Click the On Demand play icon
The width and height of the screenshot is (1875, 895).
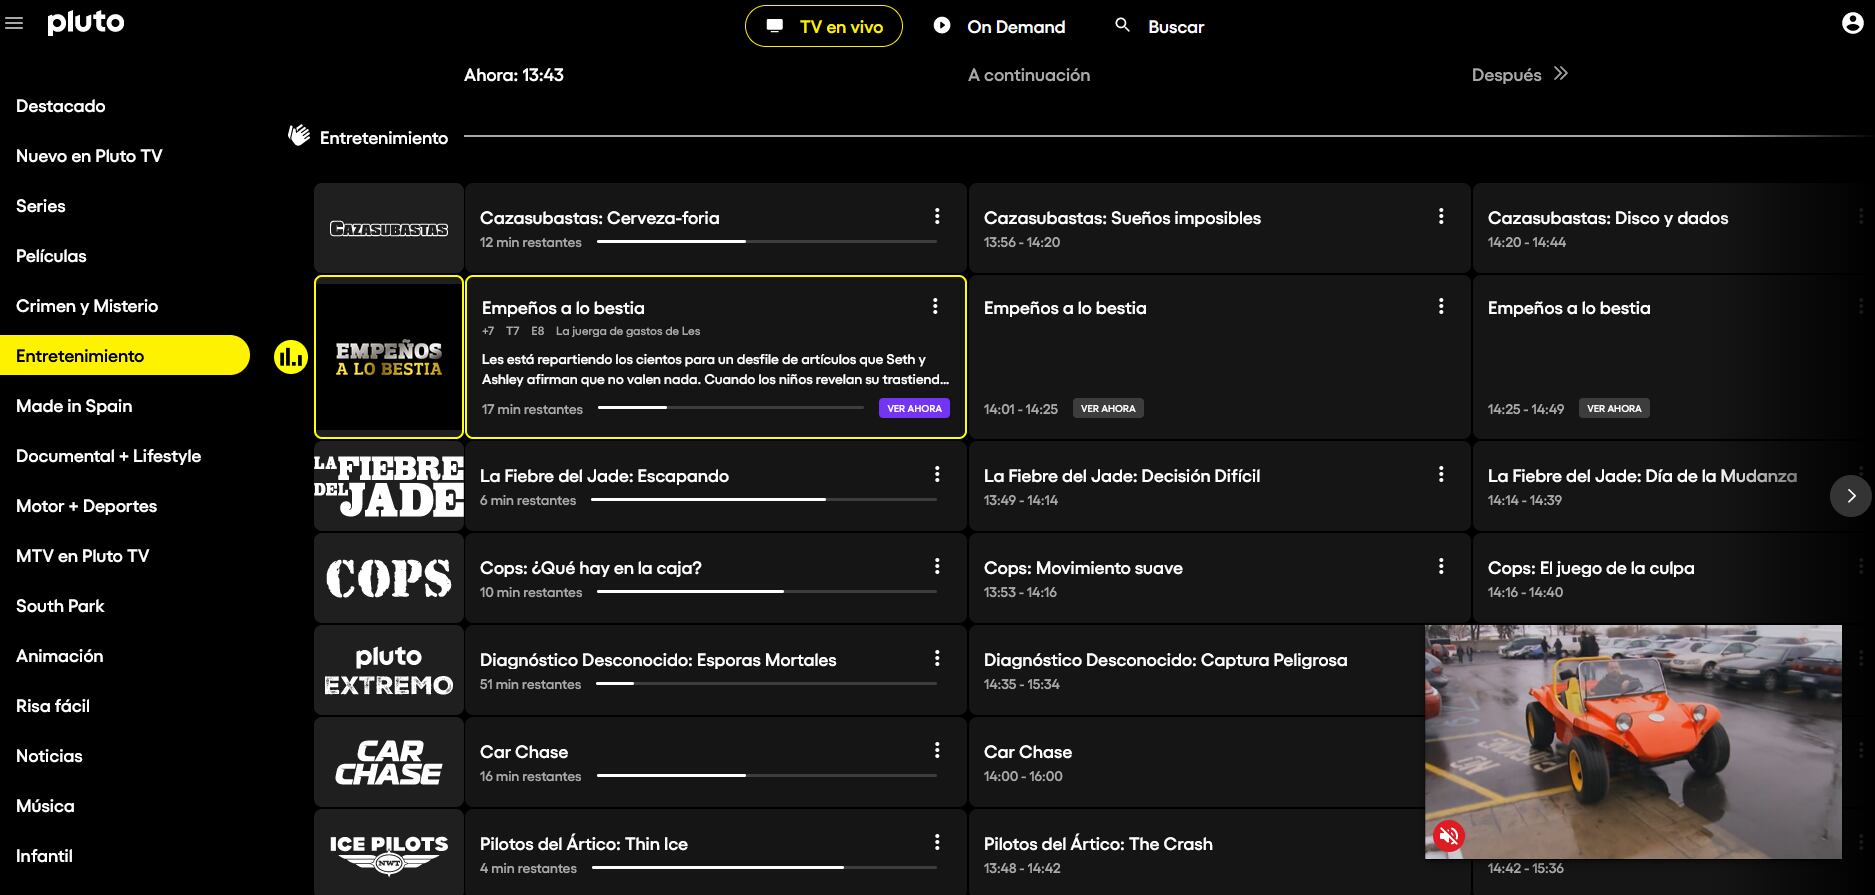(x=942, y=25)
